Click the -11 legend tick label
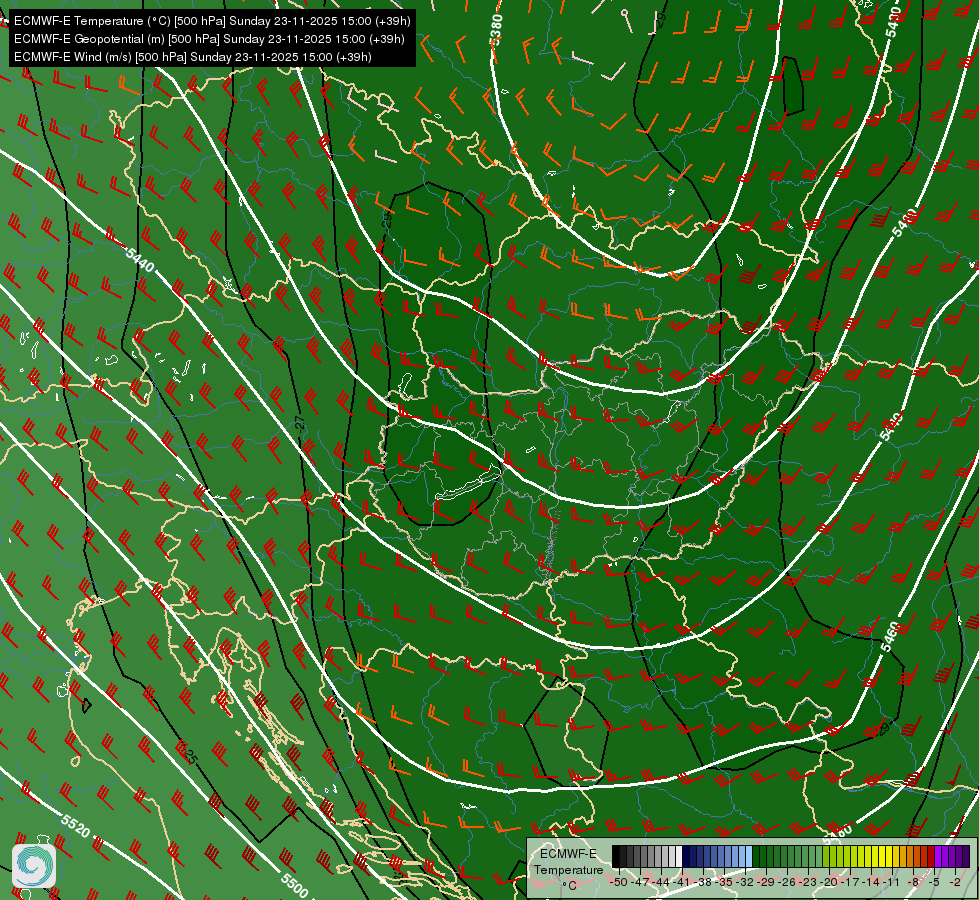 (893, 882)
